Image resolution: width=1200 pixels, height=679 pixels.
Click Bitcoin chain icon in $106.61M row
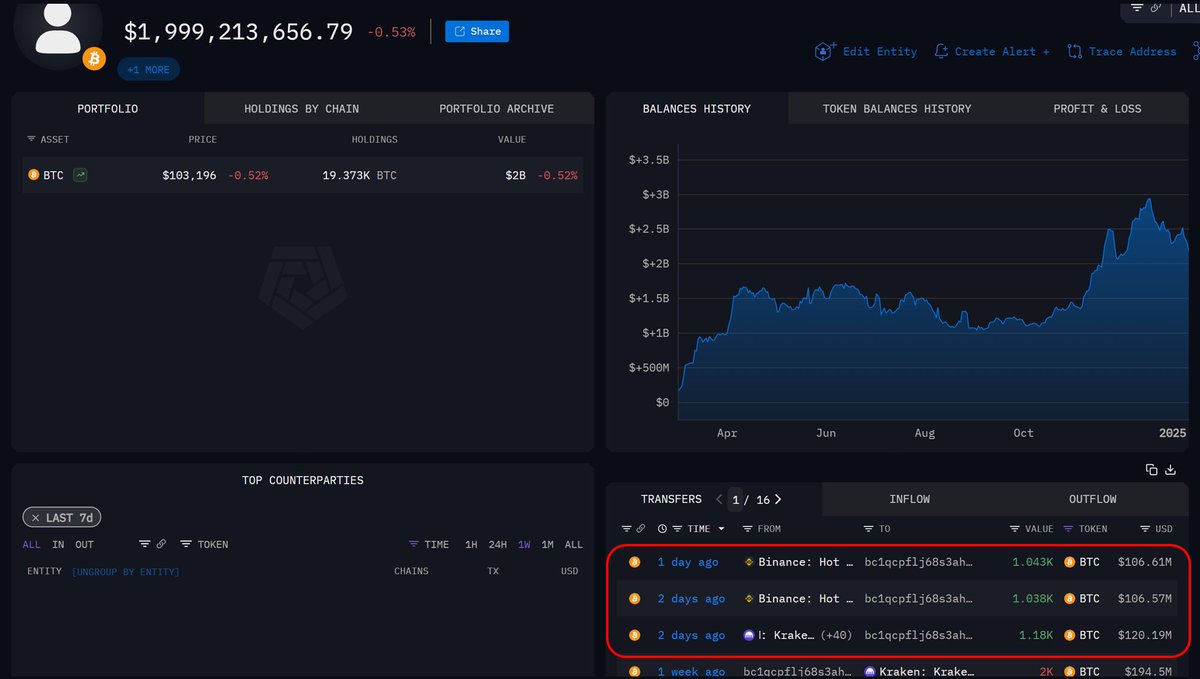633,562
